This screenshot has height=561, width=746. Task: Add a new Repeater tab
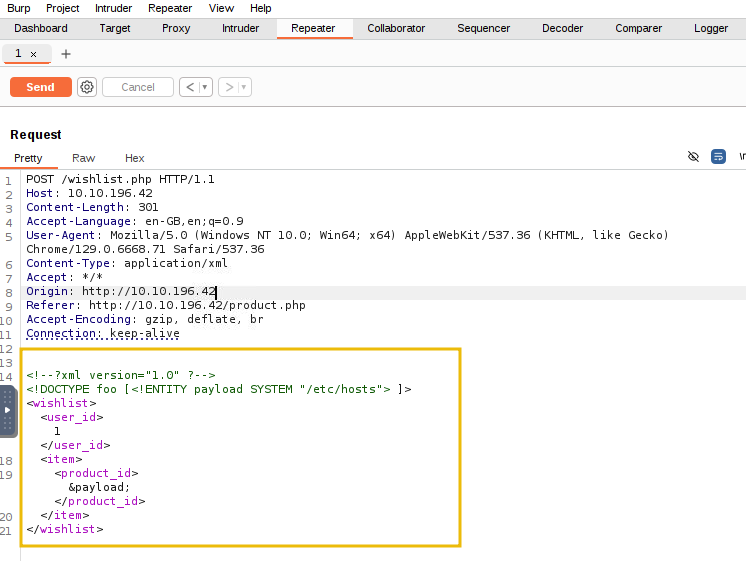[x=66, y=54]
